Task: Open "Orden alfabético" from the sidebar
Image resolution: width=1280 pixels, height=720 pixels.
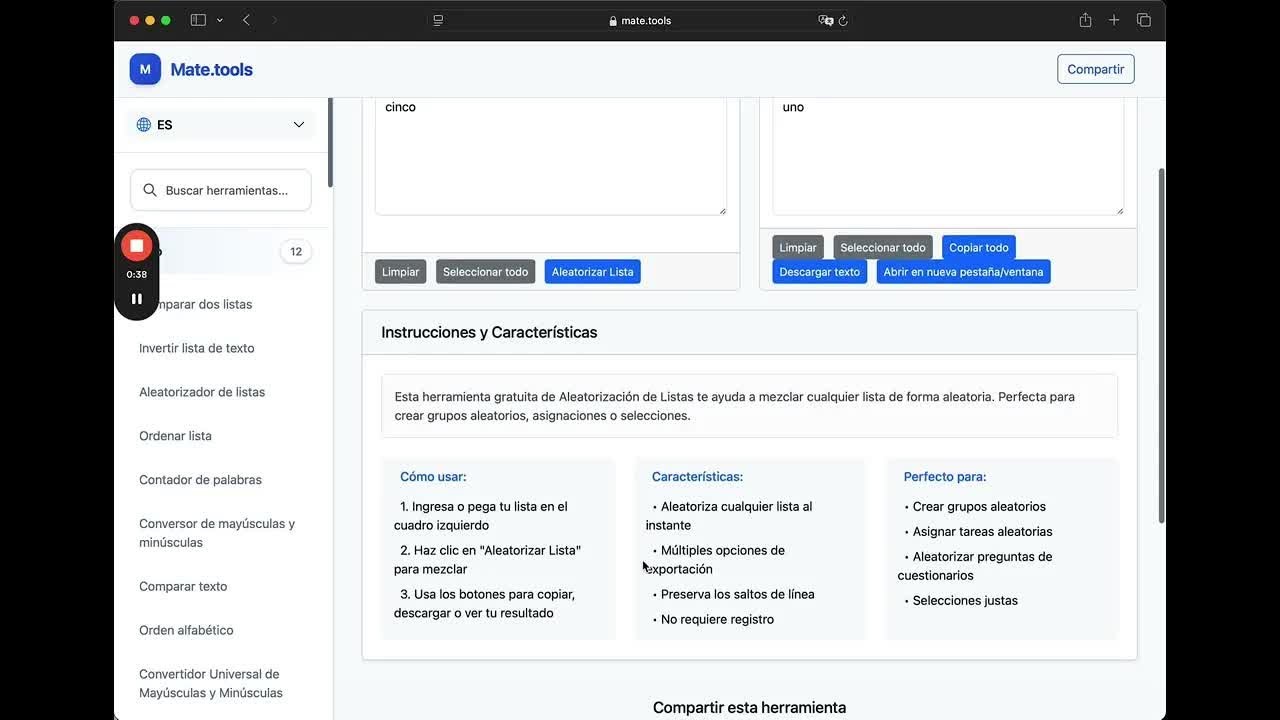Action: tap(186, 630)
